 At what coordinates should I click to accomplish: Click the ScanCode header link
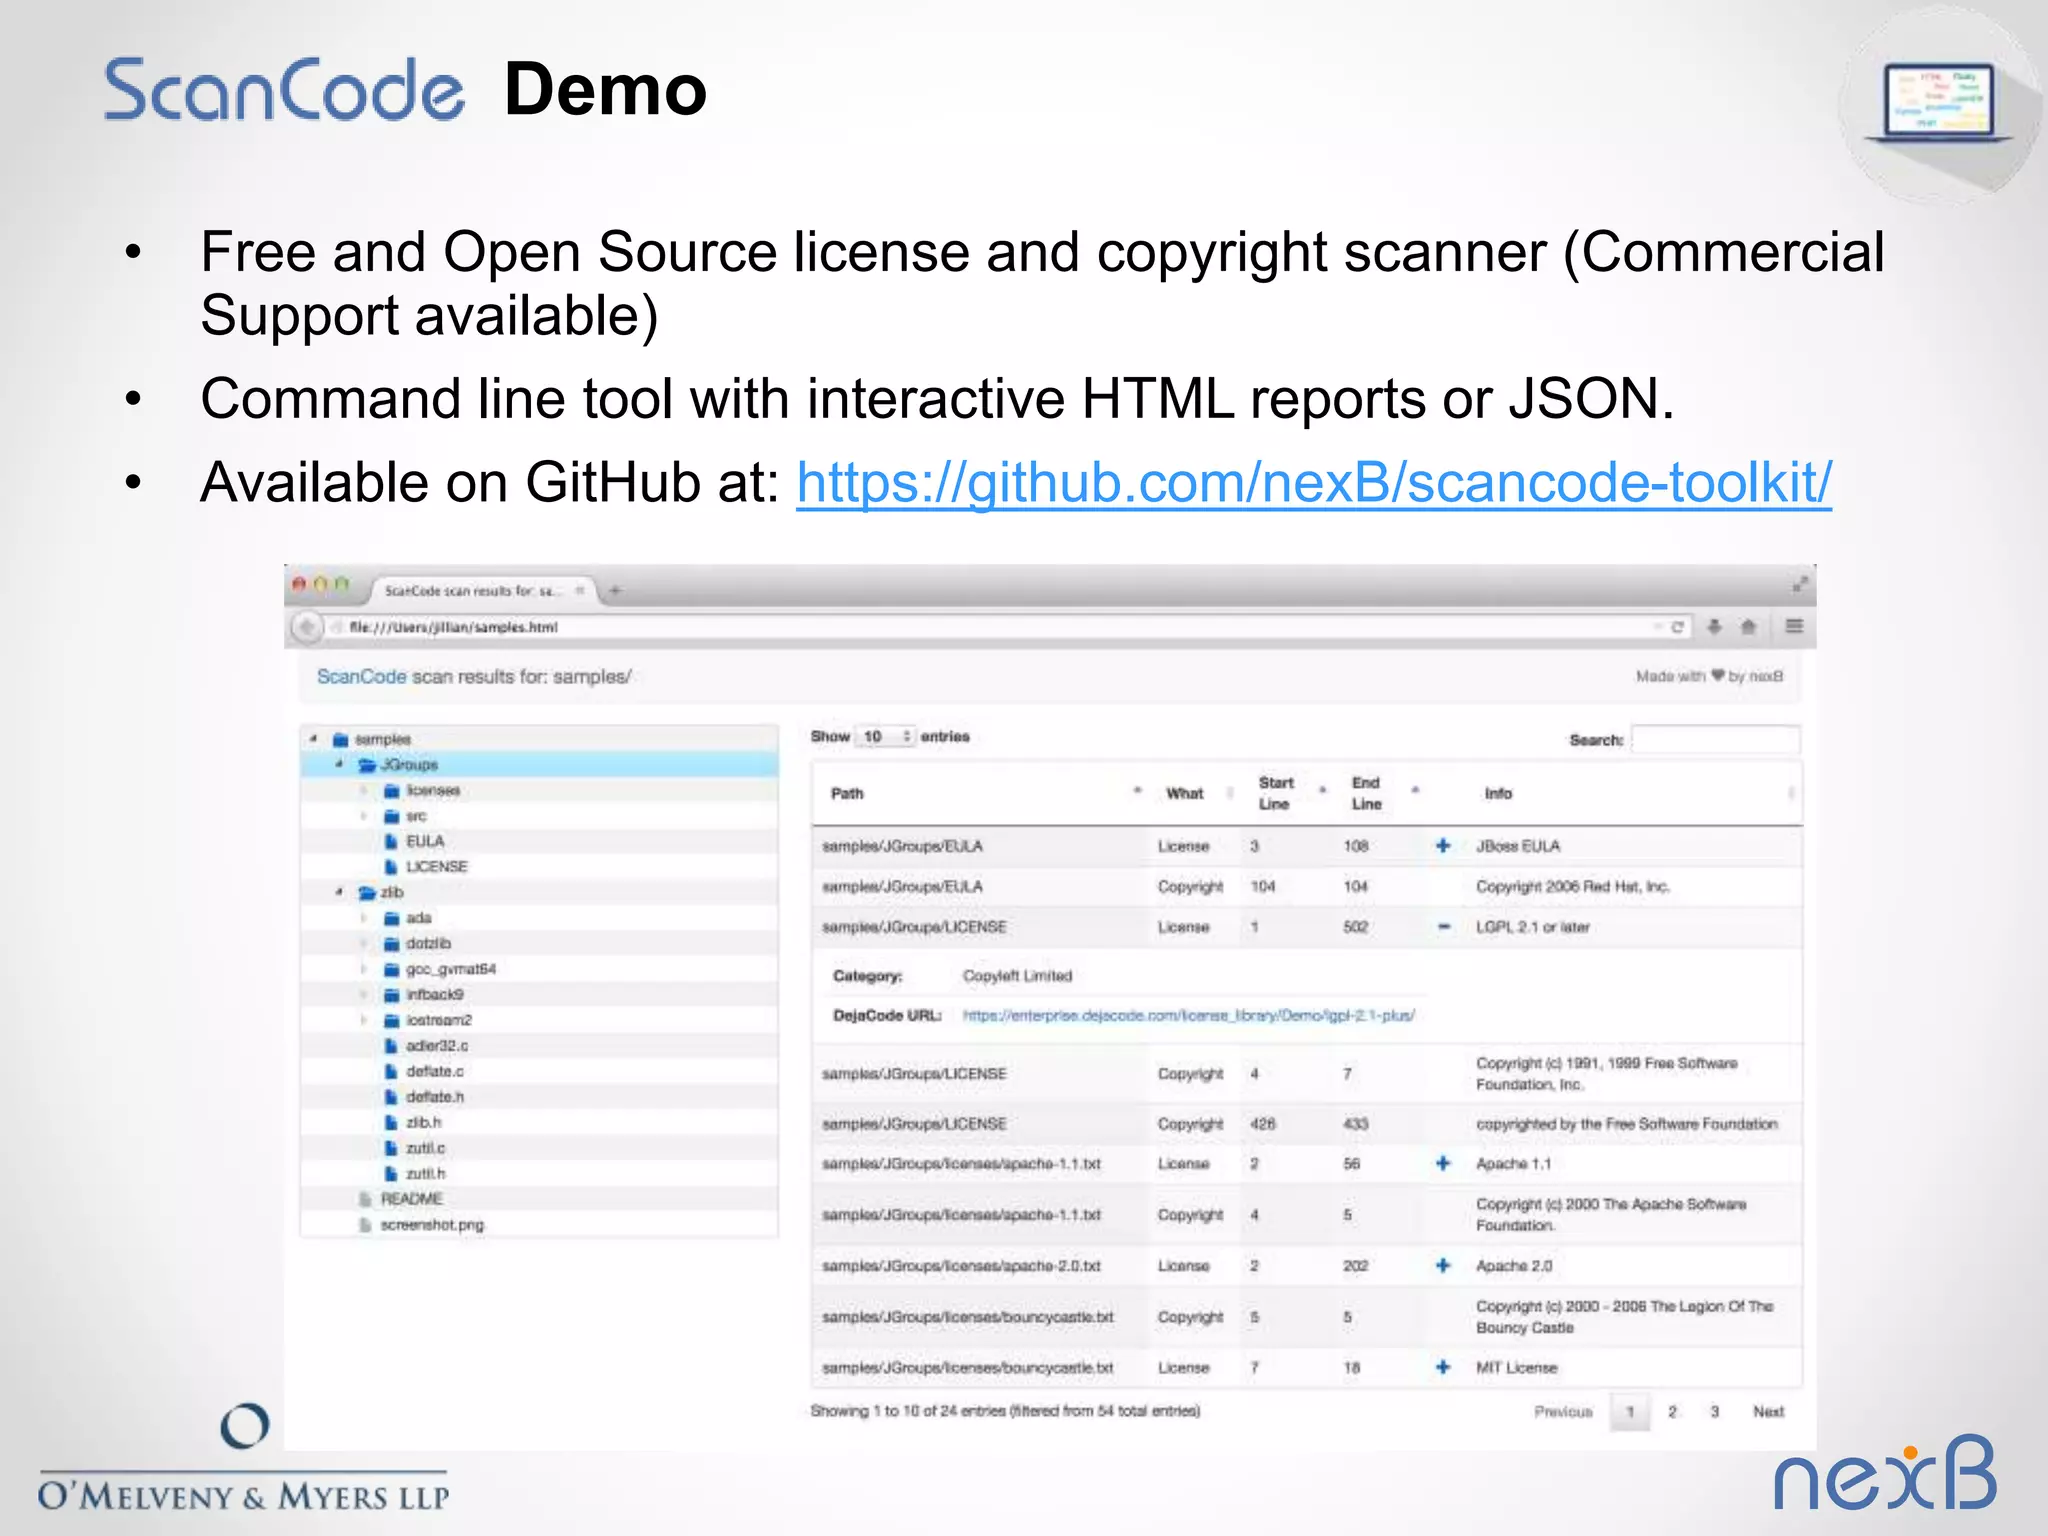[x=361, y=677]
